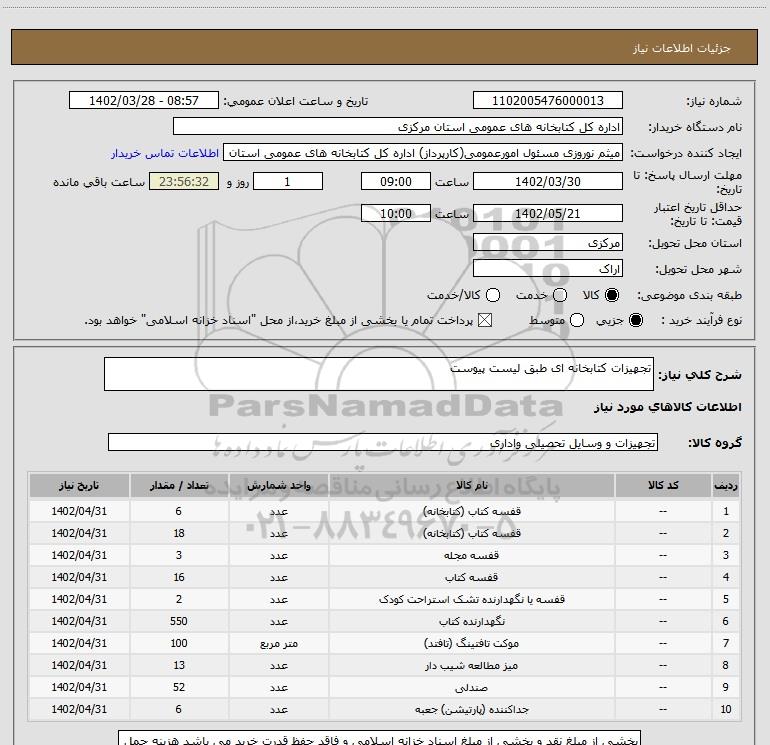Choose the متوسط purchase type radio
770x745 pixels.
[577, 321]
